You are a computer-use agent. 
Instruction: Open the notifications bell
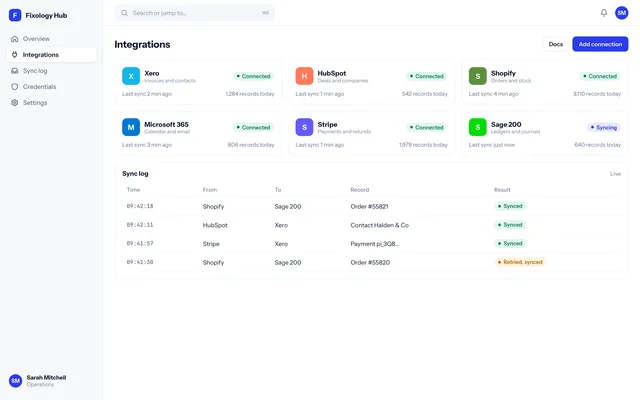point(604,13)
